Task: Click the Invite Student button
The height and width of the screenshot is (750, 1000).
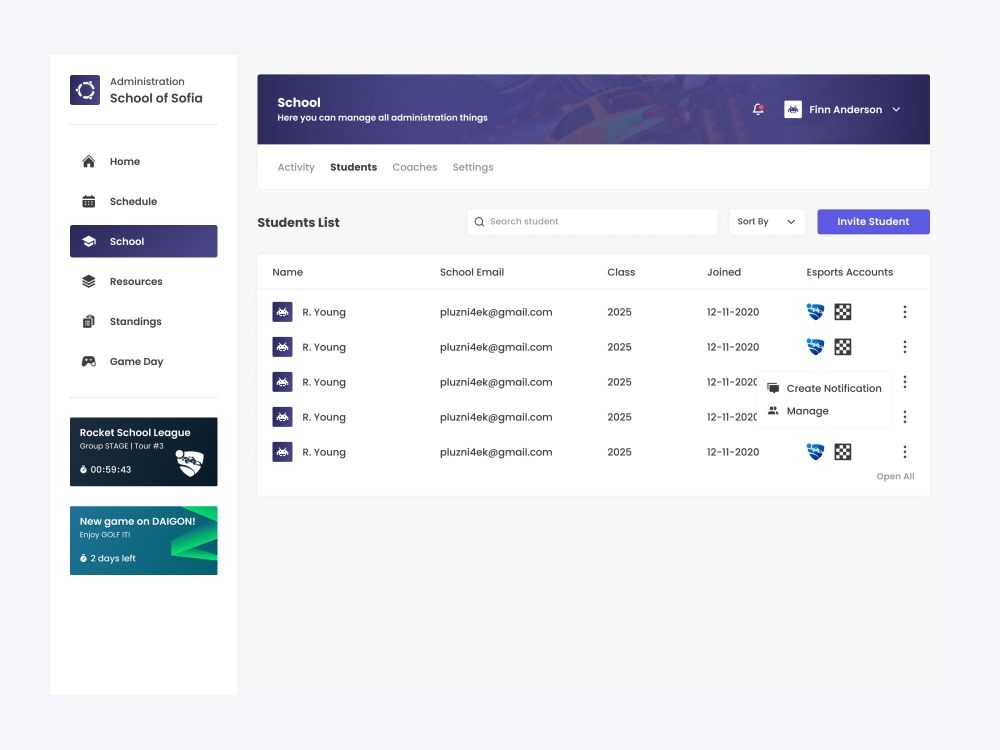Action: coord(873,221)
